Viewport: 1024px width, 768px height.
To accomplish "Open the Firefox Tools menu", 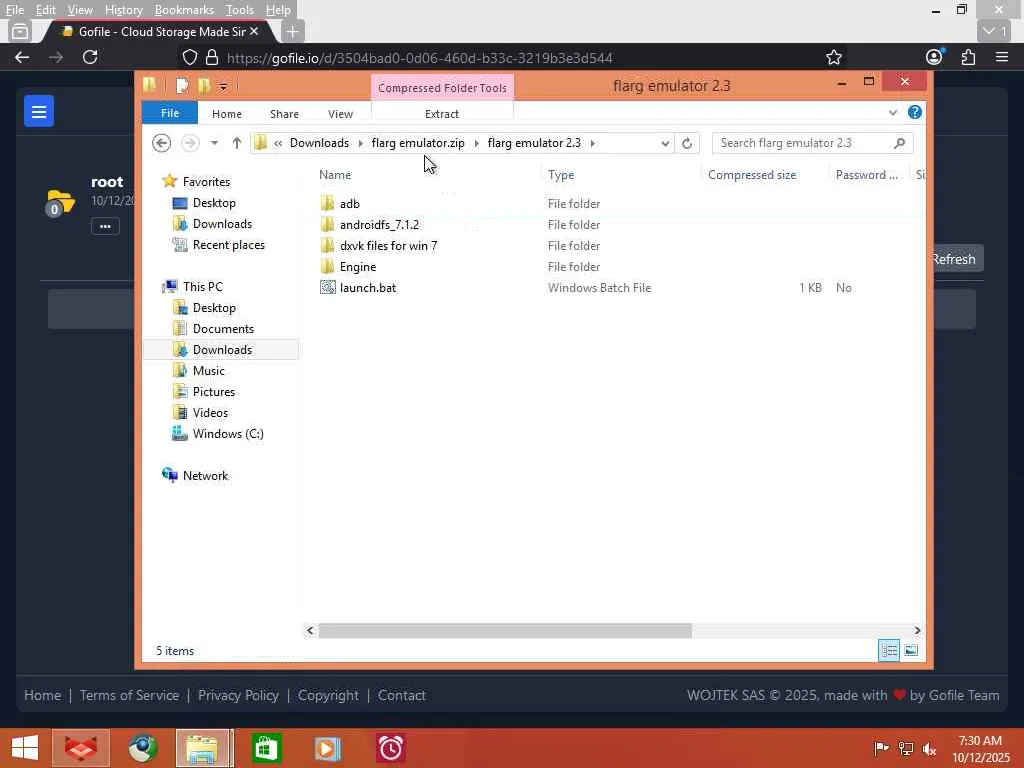I will click(x=240, y=10).
